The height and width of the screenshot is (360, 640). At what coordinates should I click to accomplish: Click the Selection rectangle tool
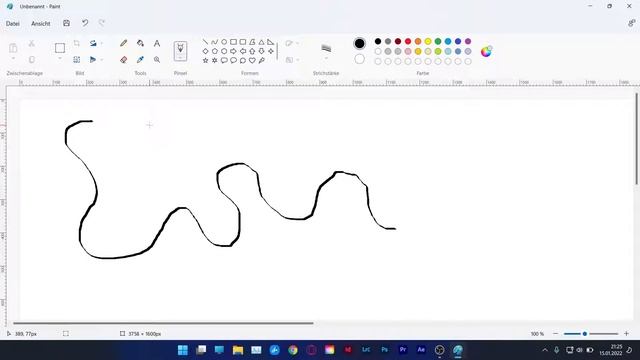pos(60,48)
